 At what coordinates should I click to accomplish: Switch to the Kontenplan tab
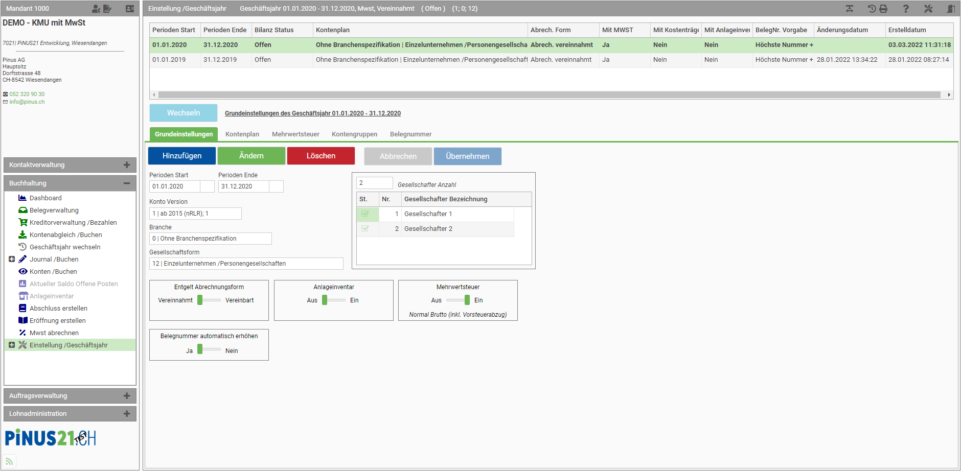[242, 134]
